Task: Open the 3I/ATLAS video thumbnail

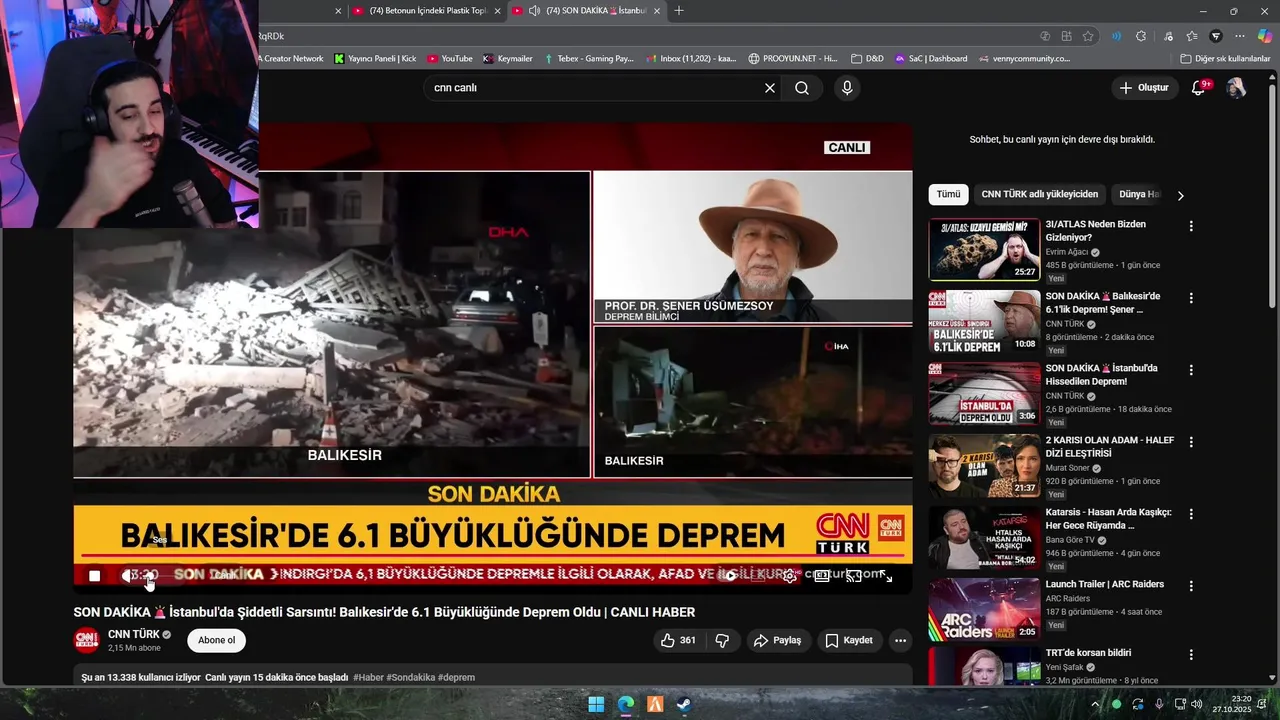Action: pyautogui.click(x=984, y=250)
